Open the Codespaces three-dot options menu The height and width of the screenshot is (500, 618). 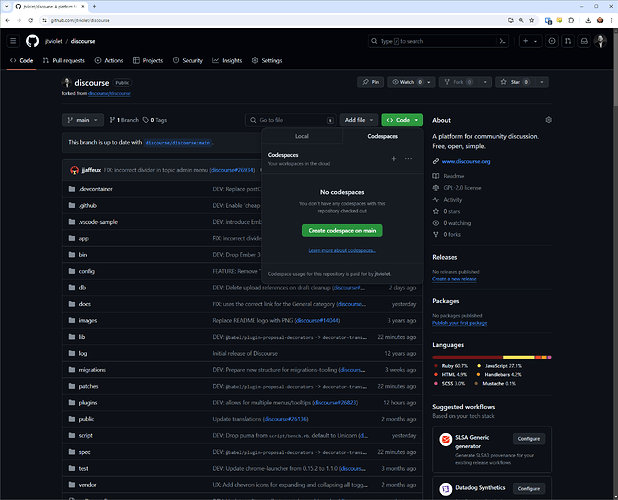coord(408,158)
